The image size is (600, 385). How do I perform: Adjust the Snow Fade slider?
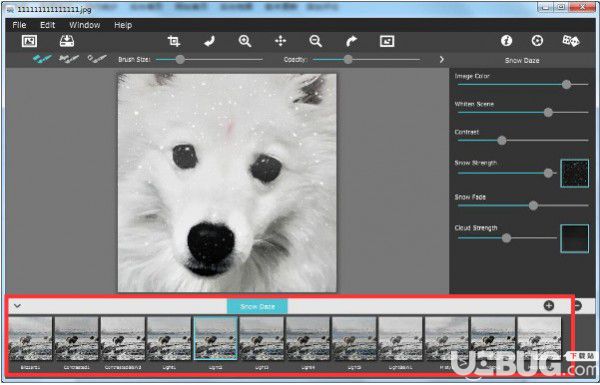[523, 206]
